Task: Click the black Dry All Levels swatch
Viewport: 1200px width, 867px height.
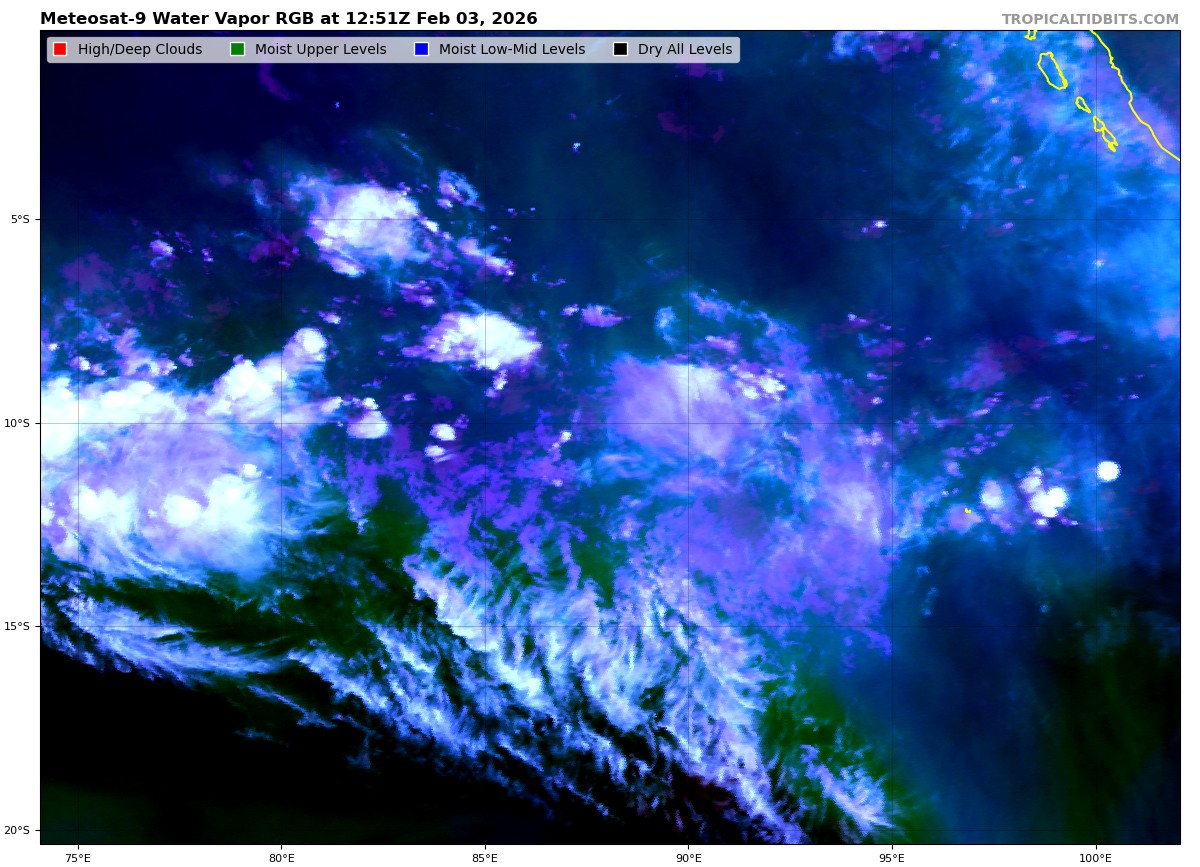Action: [620, 49]
